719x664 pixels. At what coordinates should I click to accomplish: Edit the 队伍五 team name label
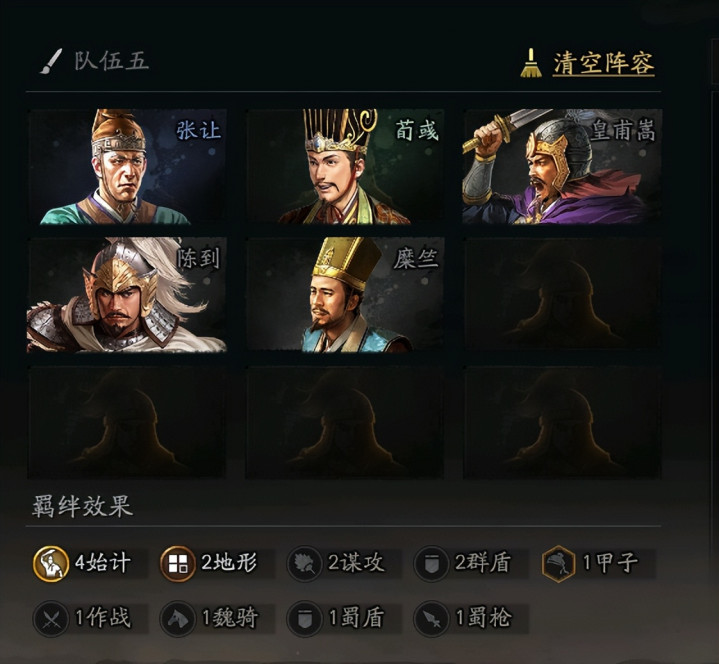(112, 61)
